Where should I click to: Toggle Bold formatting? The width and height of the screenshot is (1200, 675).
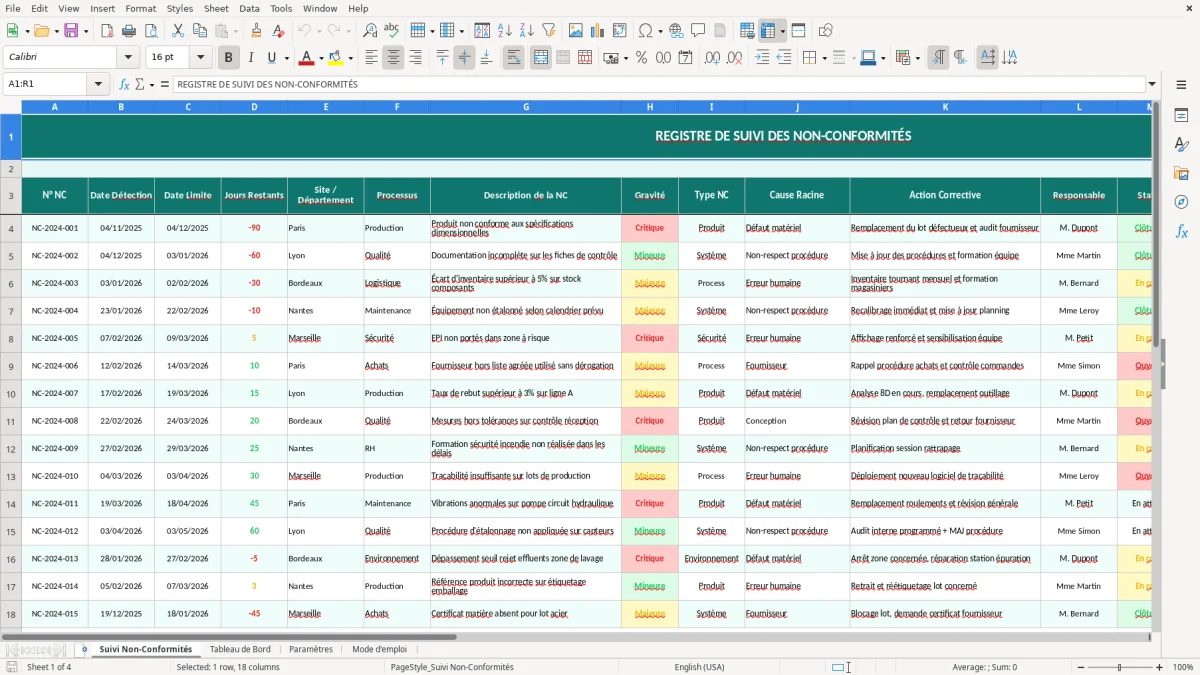[229, 58]
